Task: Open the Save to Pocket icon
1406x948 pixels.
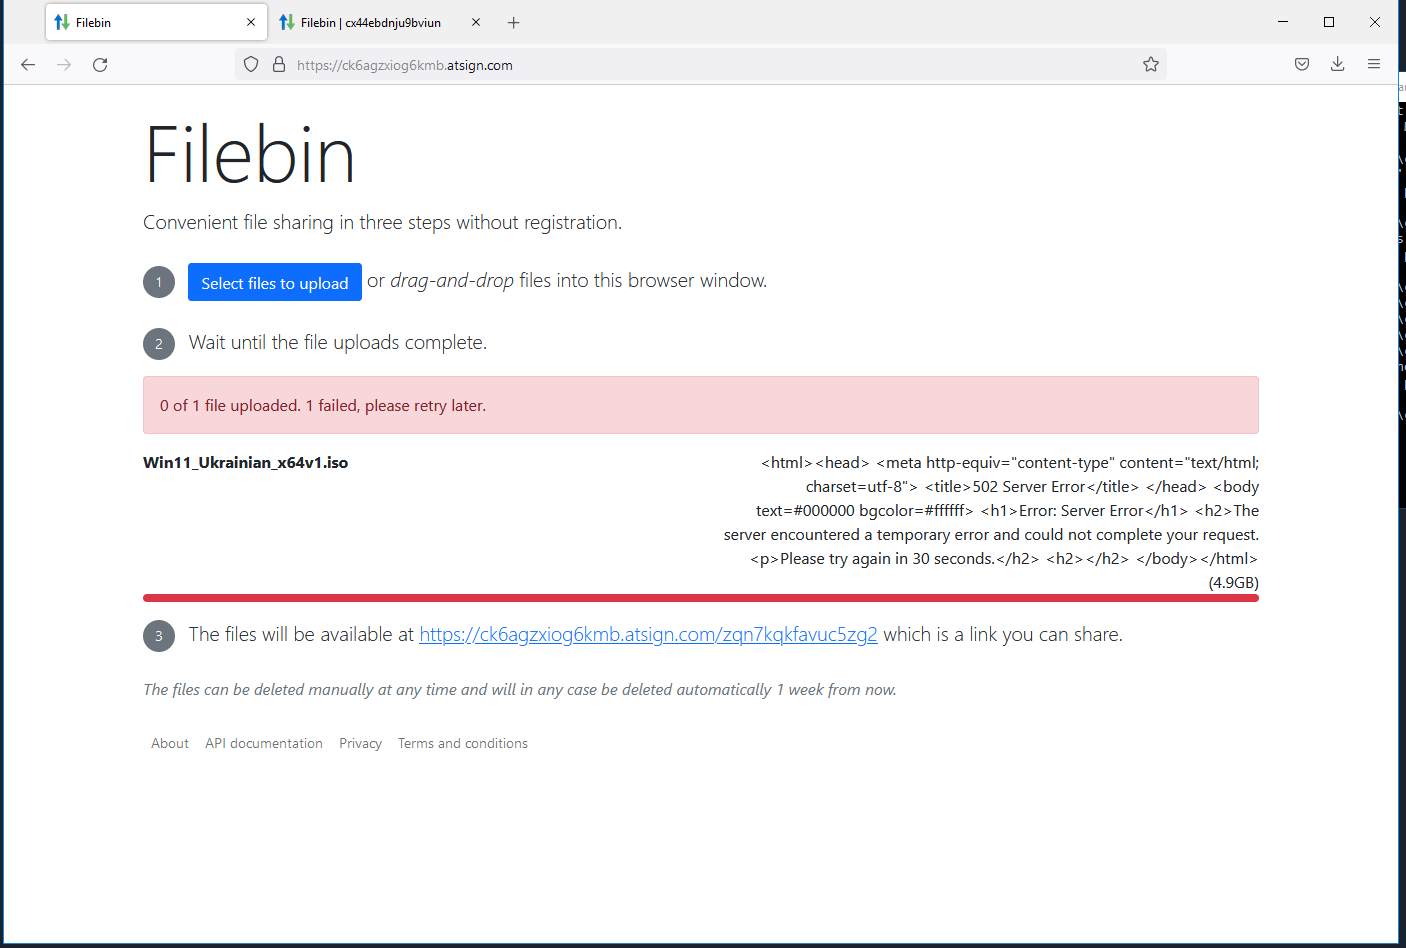Action: 1302,65
